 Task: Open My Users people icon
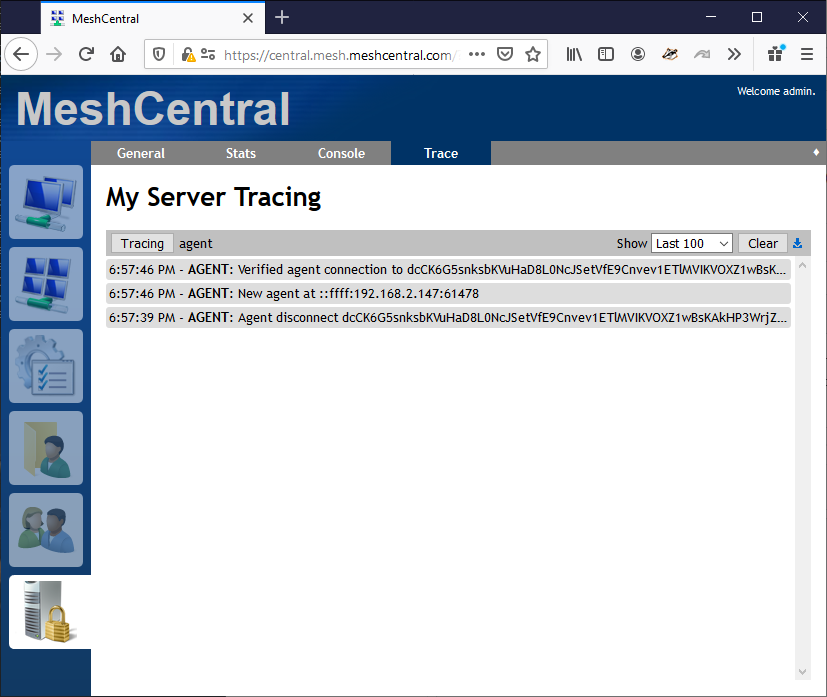coord(46,530)
